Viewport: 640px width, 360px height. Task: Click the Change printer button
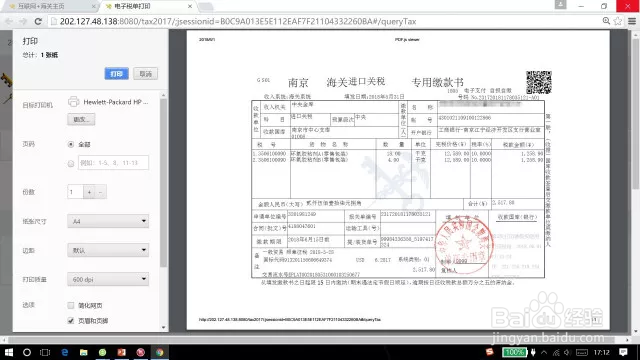pos(81,120)
